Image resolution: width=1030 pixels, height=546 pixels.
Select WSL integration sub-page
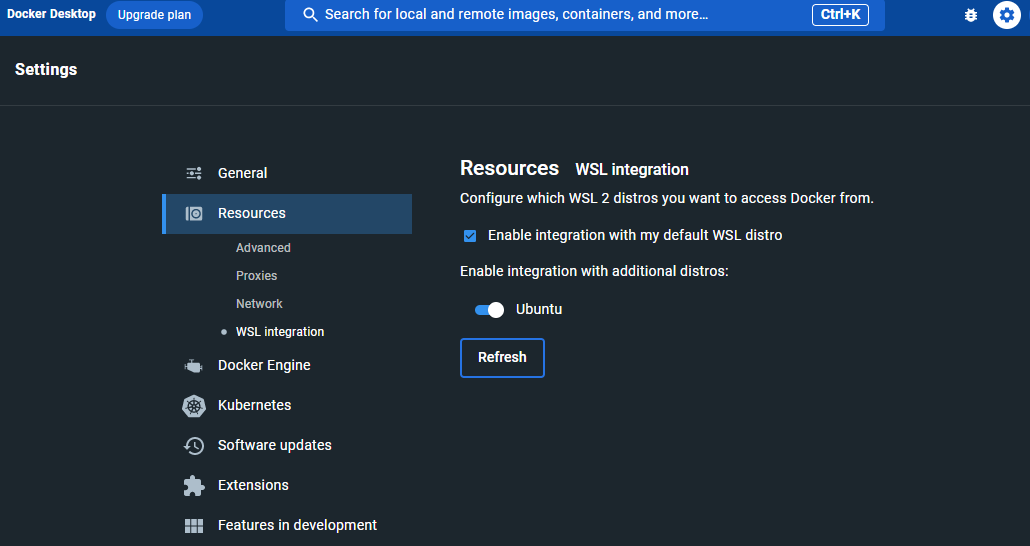pyautogui.click(x=280, y=332)
